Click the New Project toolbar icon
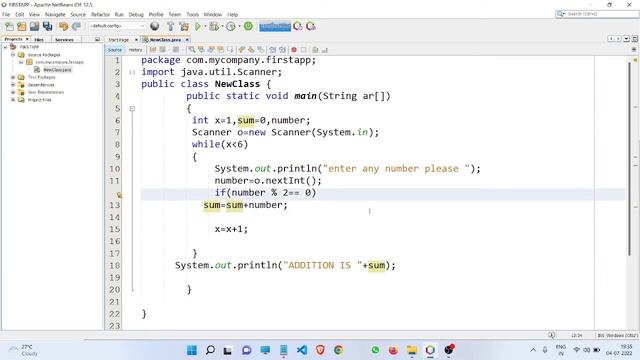Viewport: 640px width, 360px height. [x=22, y=27]
